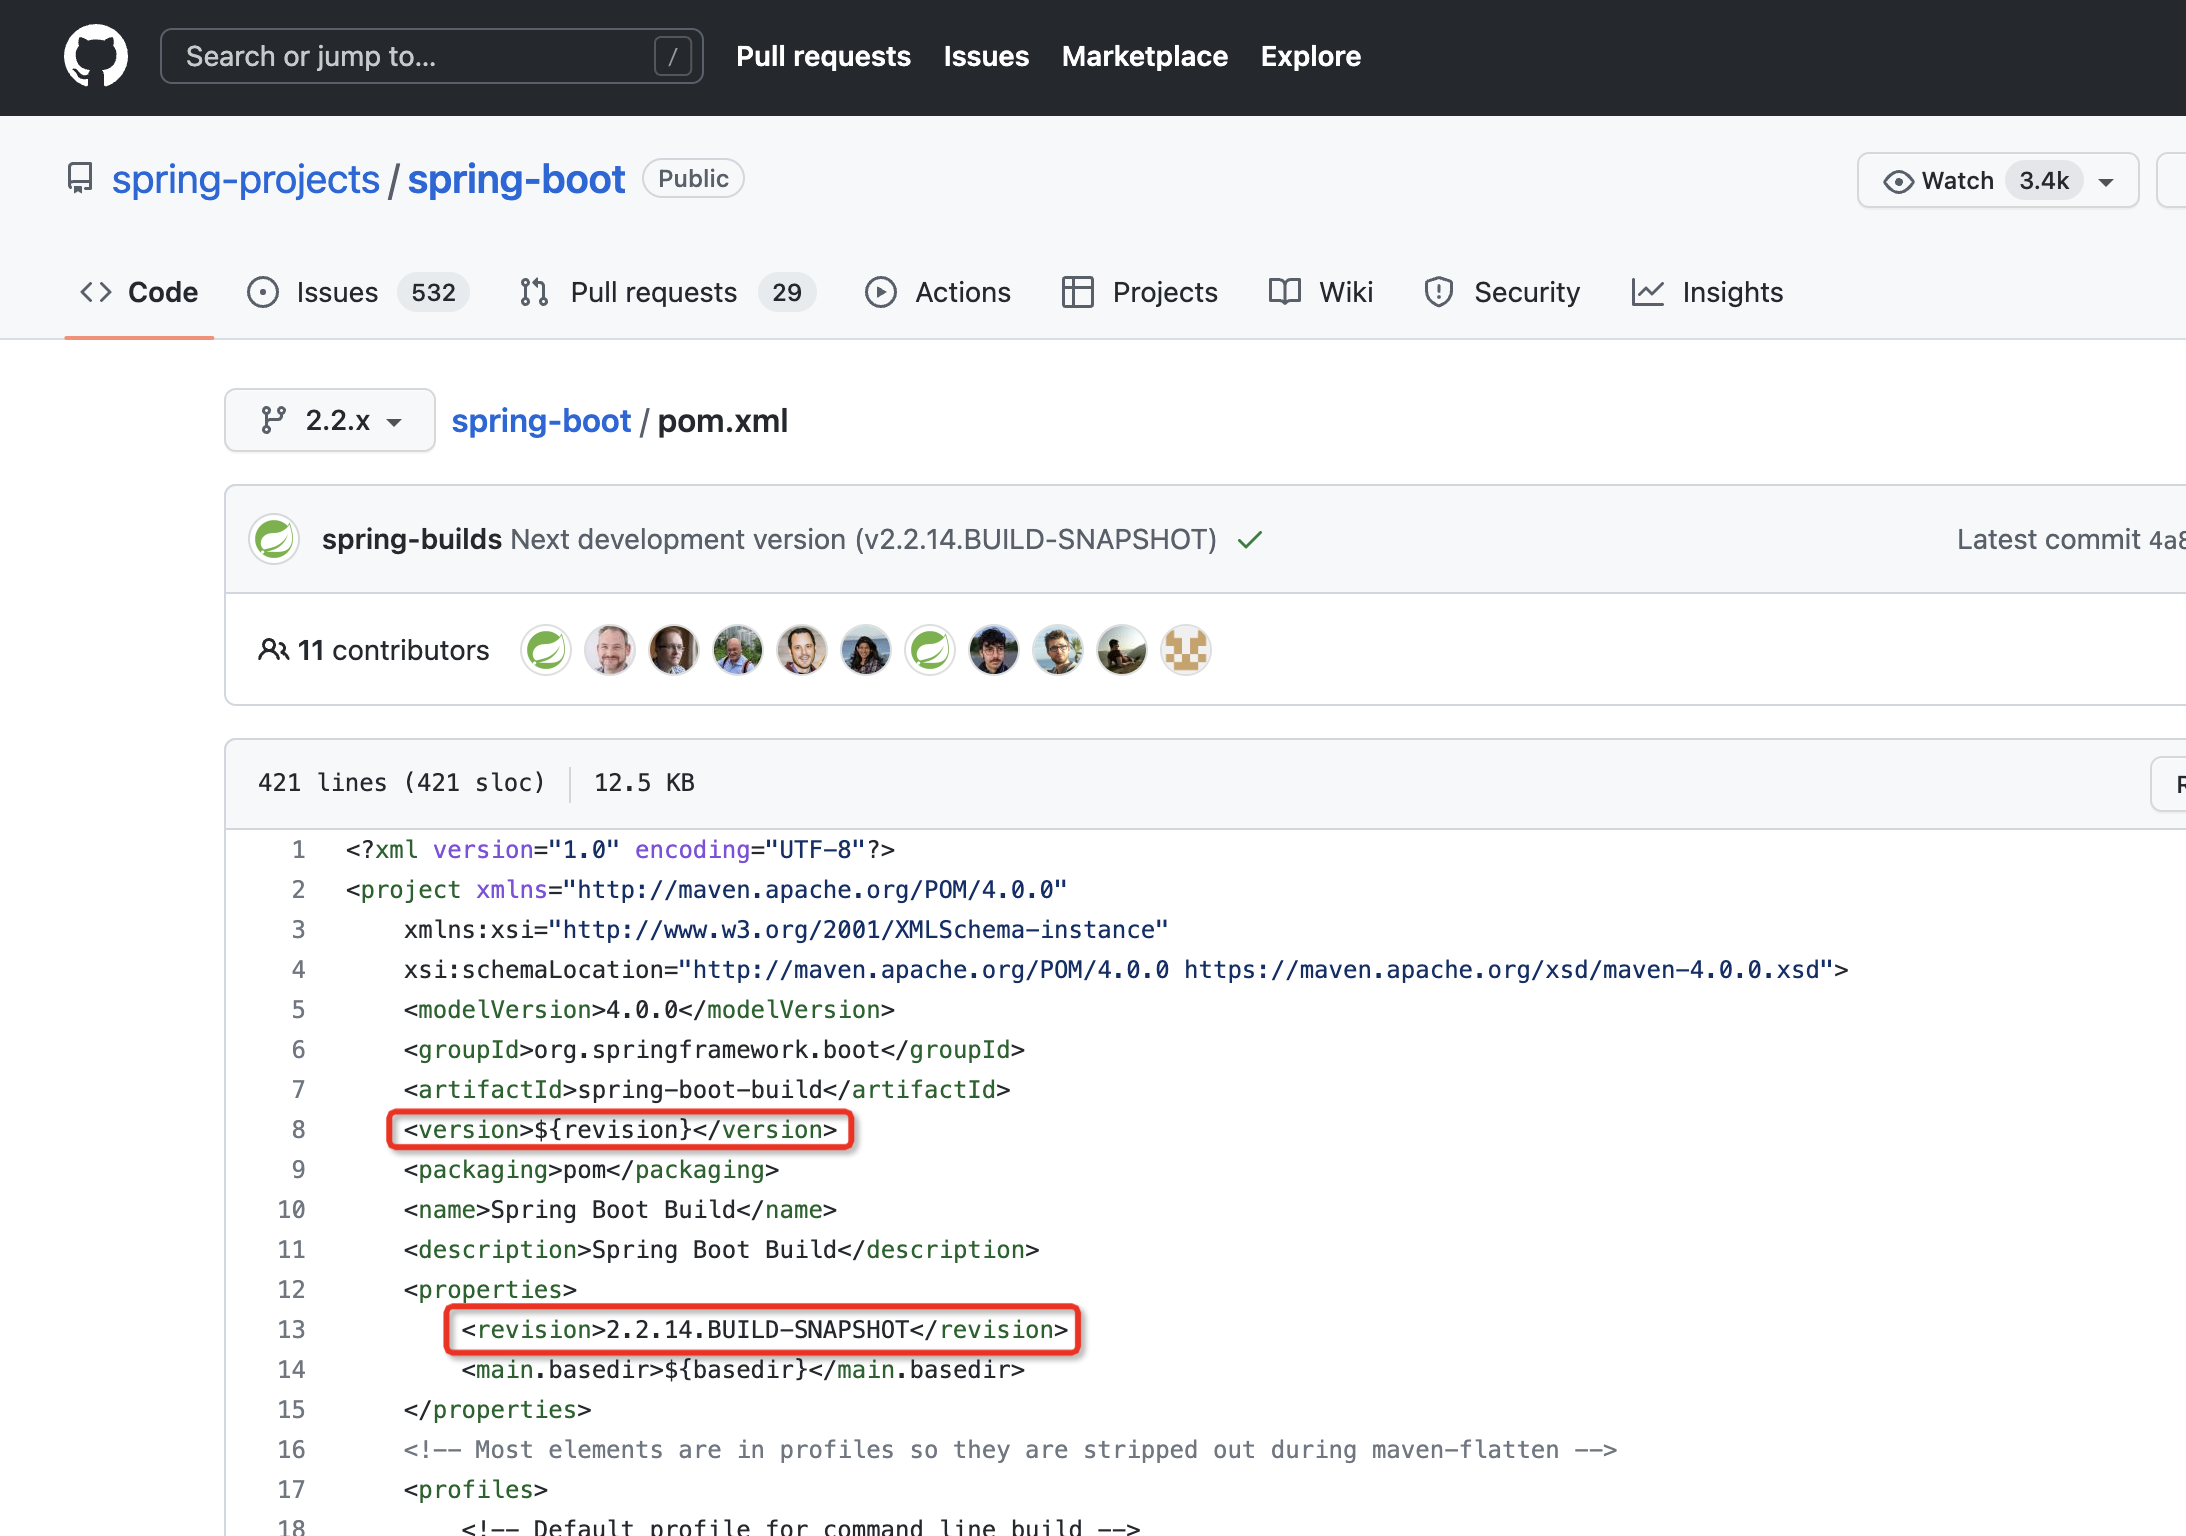This screenshot has height=1536, width=2186.
Task: Open the pom.xml file link
Action: coord(721,419)
